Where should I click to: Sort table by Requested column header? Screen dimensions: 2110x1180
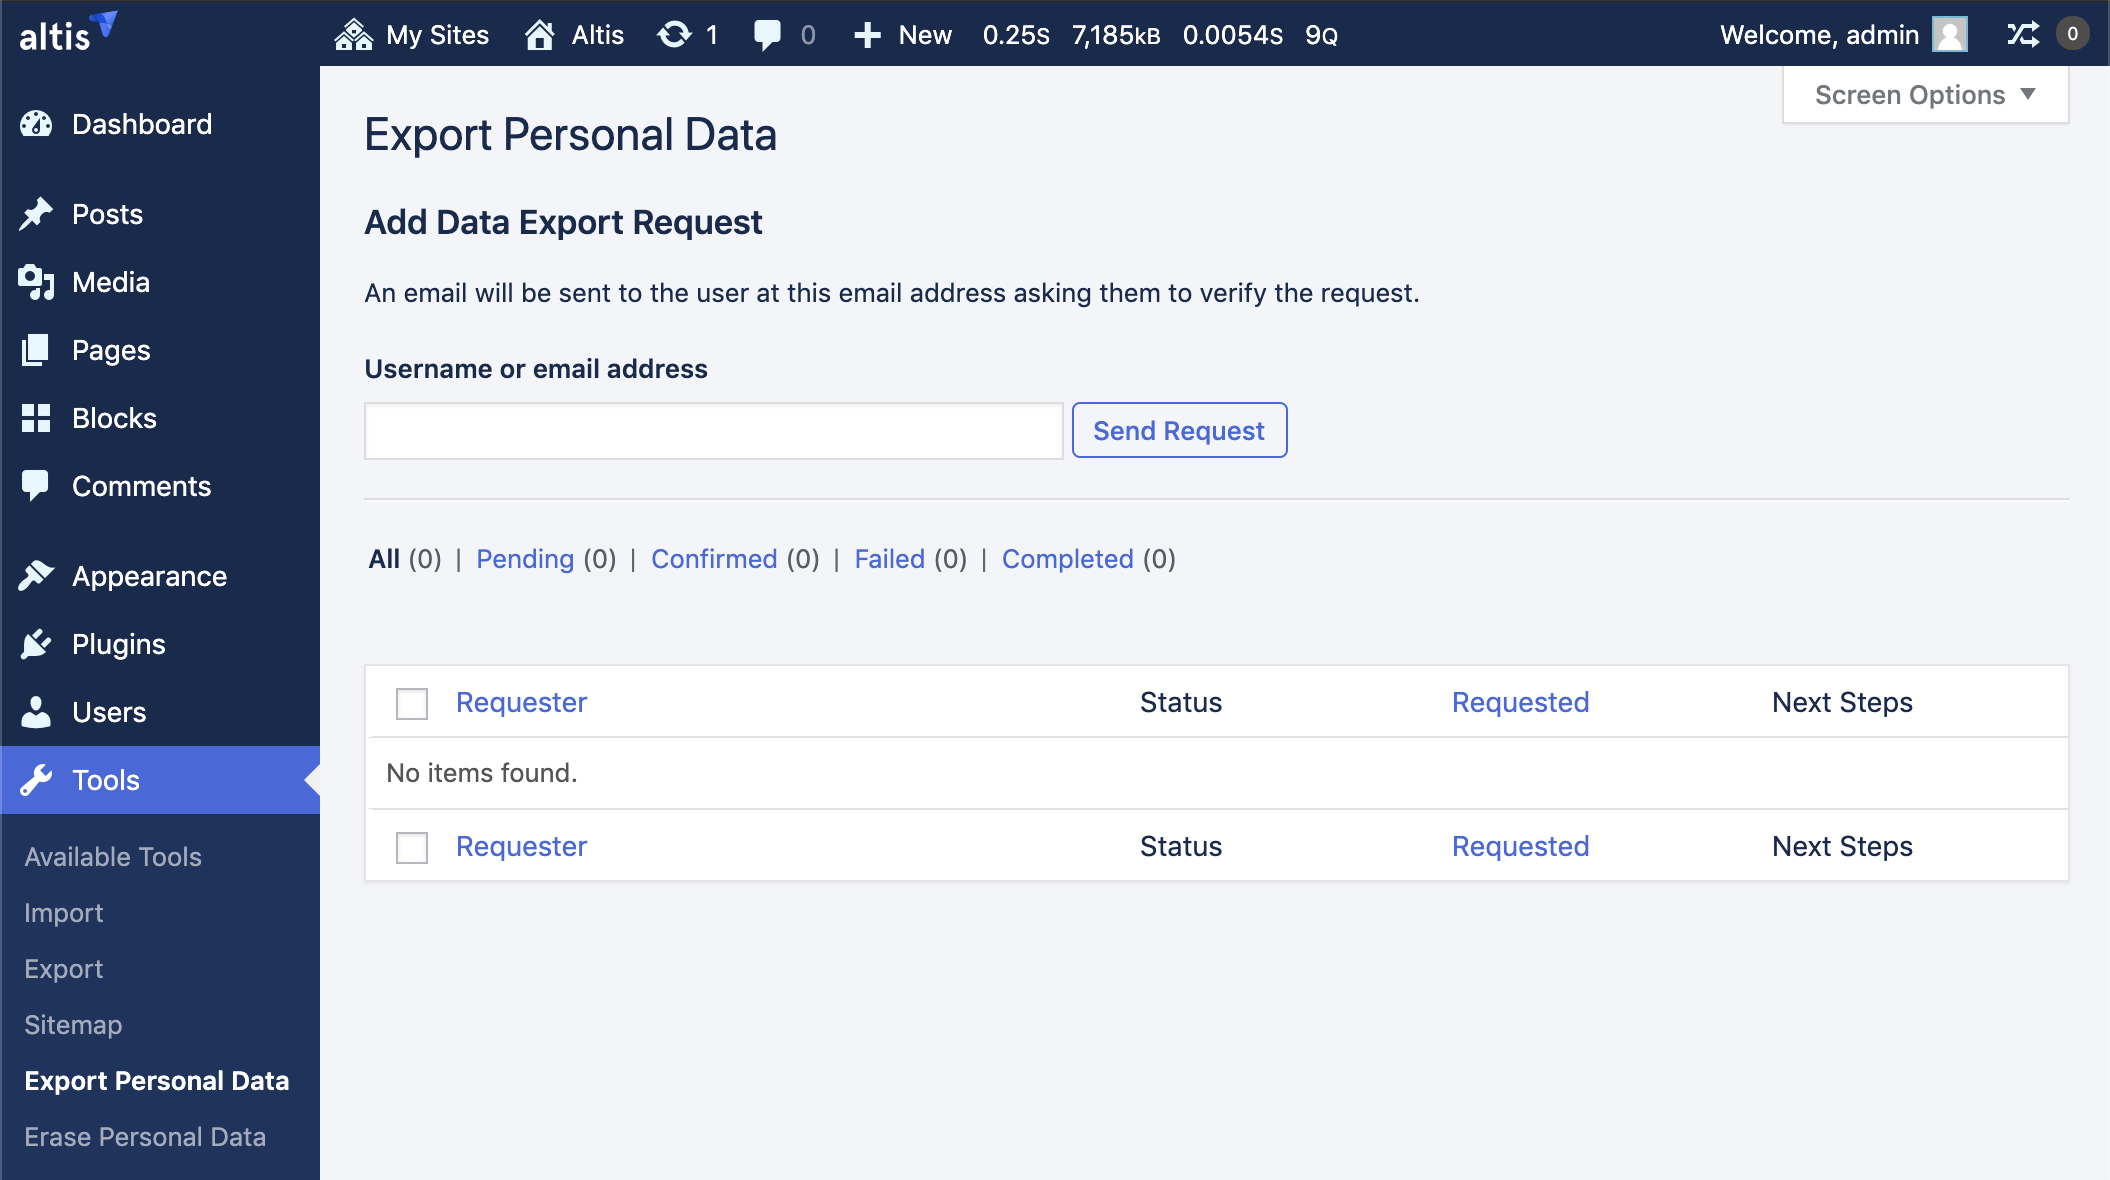point(1520,702)
